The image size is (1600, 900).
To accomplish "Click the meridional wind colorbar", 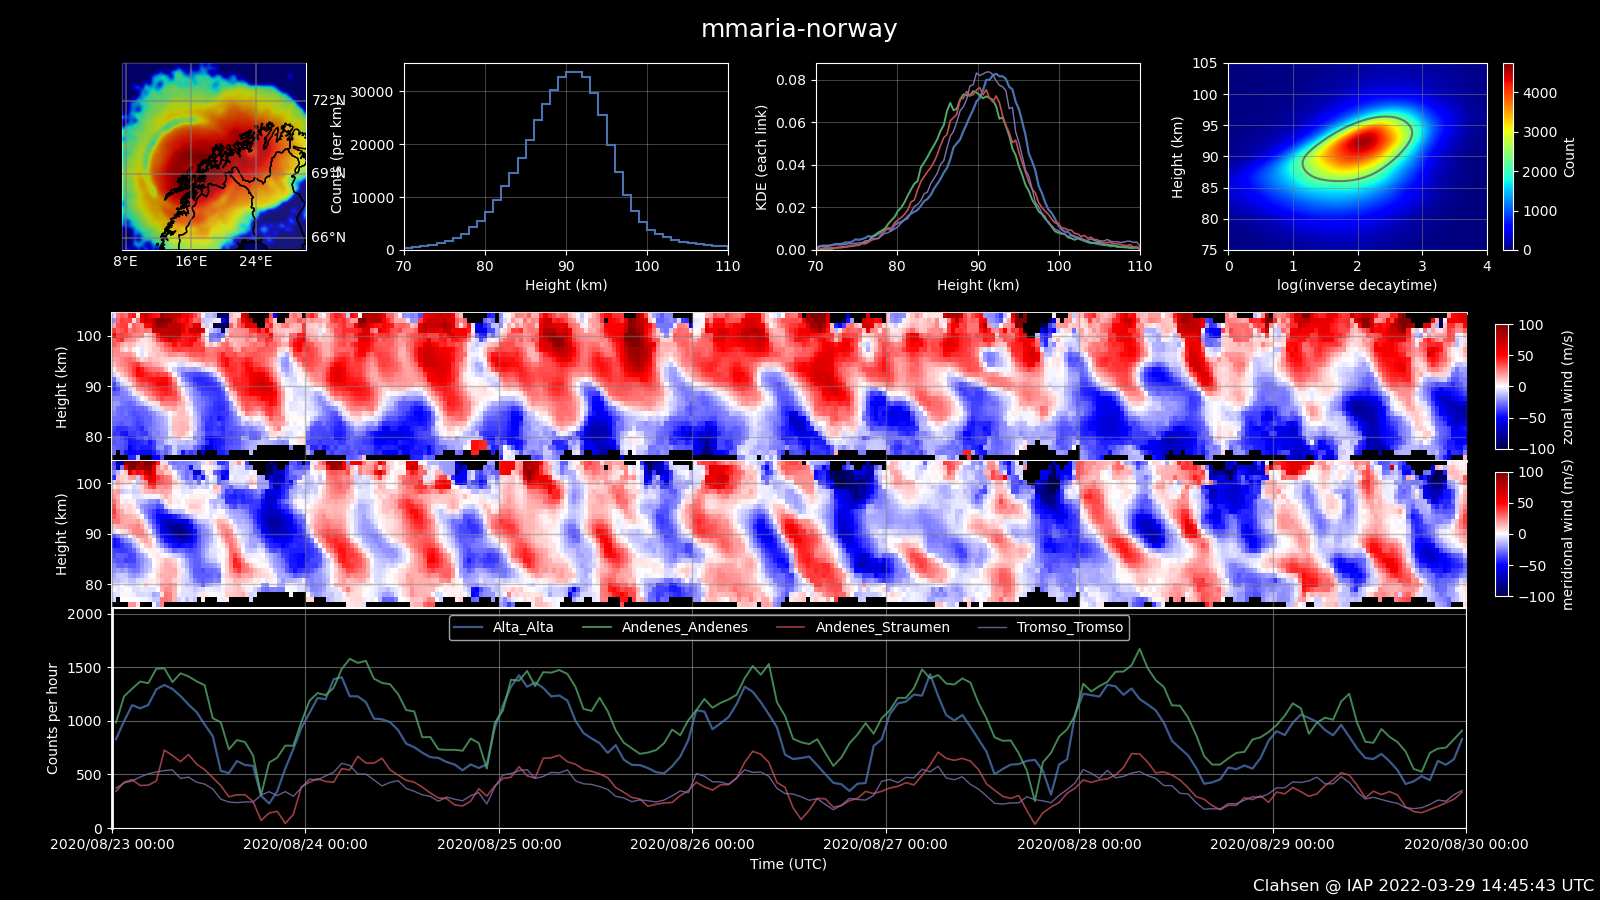I will click(1503, 534).
